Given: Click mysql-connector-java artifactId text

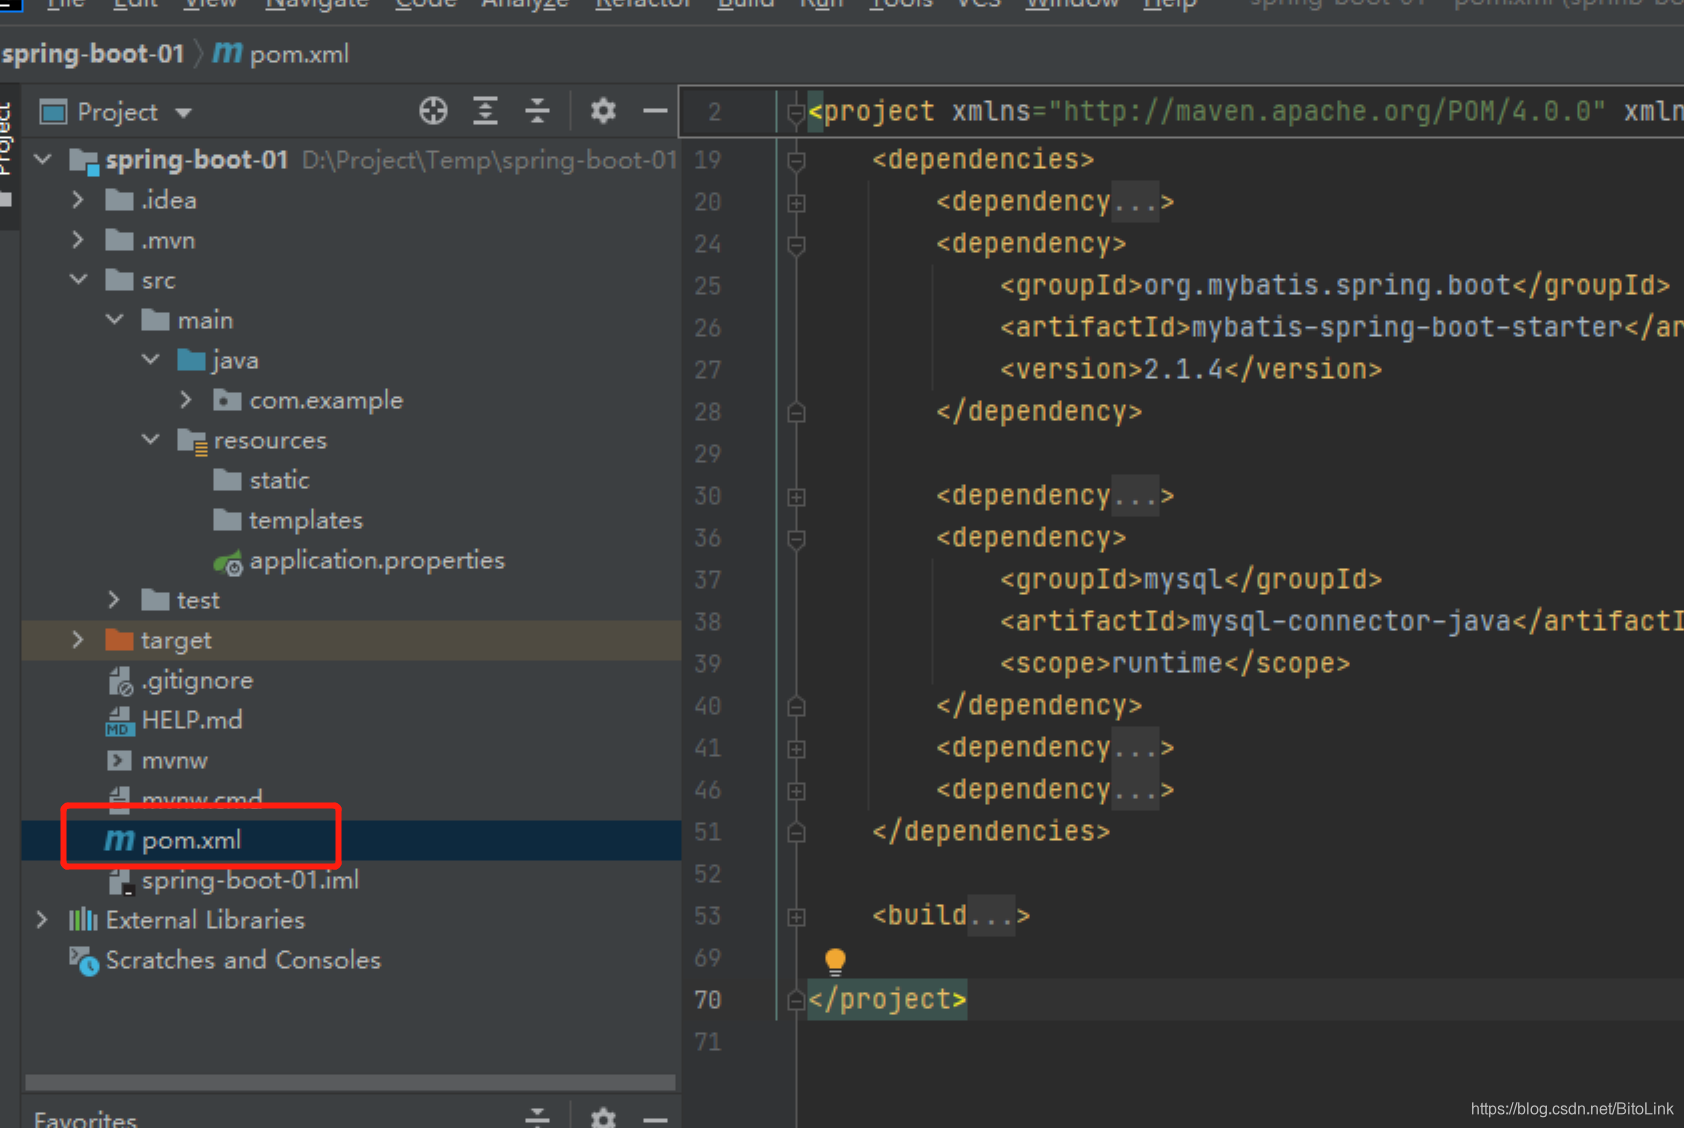Looking at the screenshot, I should point(1351,621).
